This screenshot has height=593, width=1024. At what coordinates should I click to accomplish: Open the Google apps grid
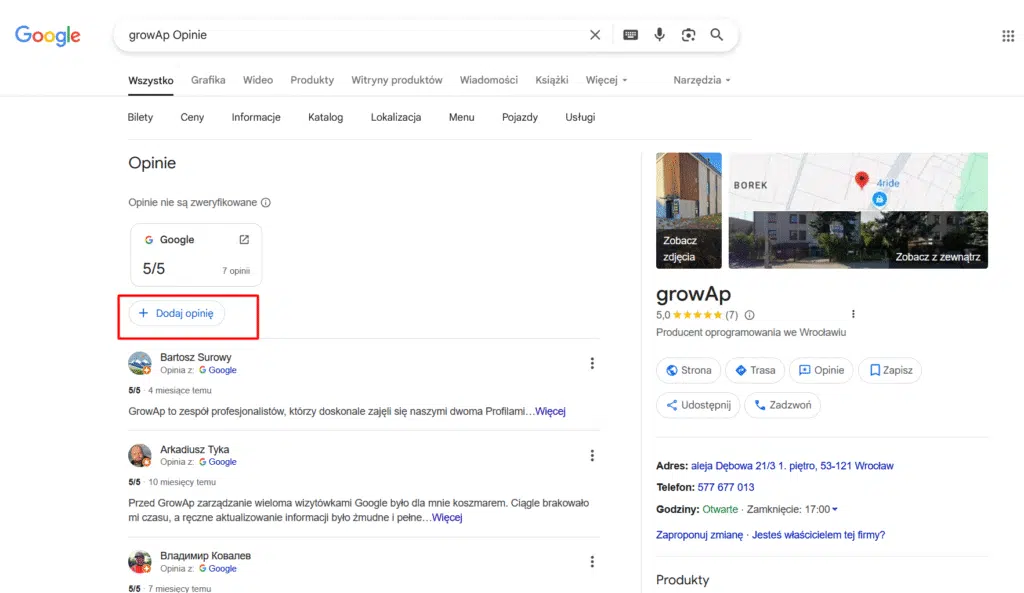[1009, 36]
